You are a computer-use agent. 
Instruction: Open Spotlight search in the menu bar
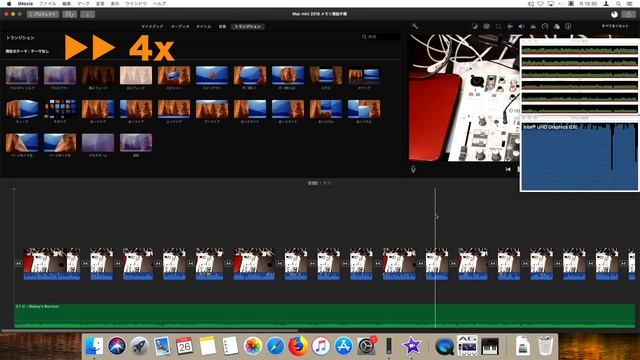618,4
